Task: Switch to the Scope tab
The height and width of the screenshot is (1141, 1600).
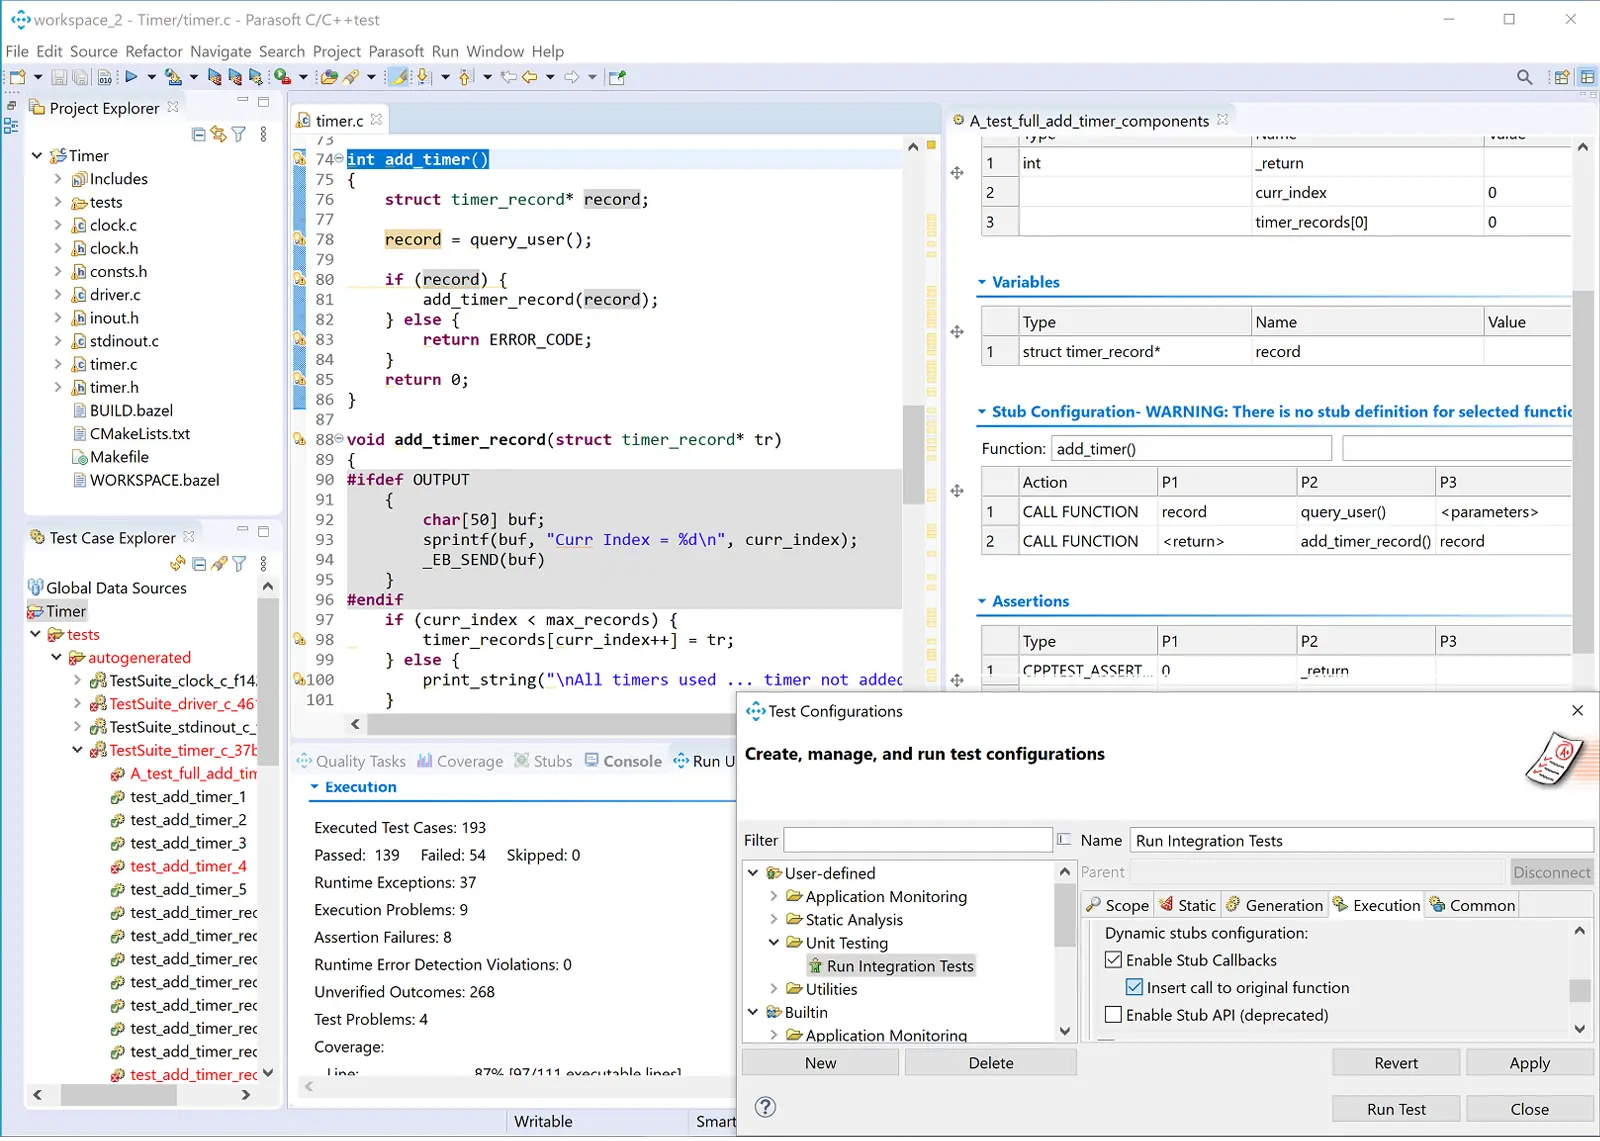Action: tap(1117, 905)
